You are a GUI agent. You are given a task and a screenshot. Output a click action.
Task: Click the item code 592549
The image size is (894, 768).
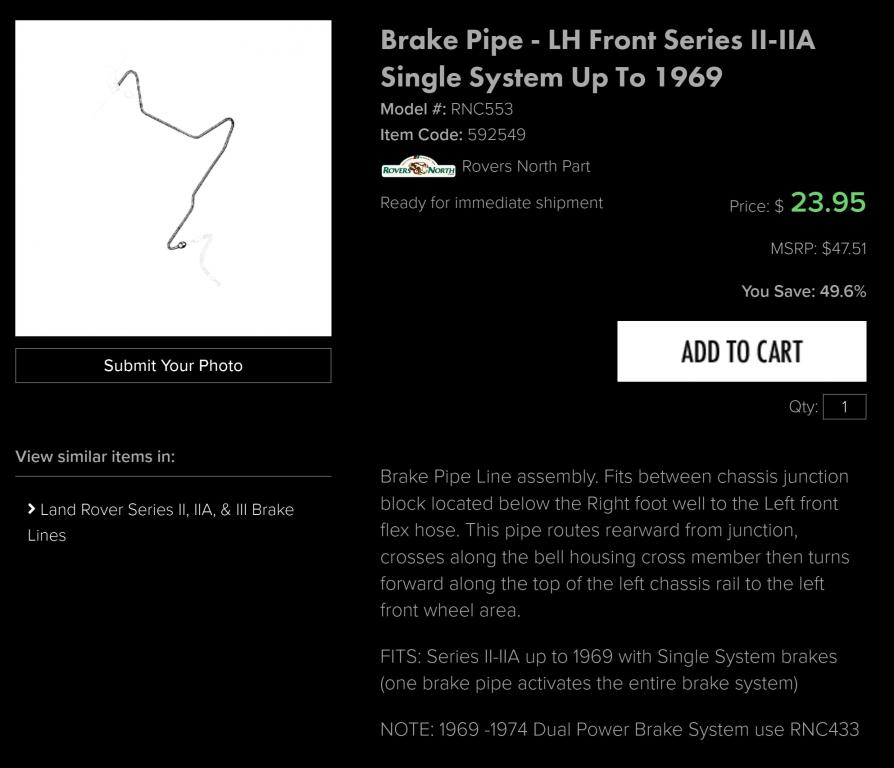(x=496, y=135)
